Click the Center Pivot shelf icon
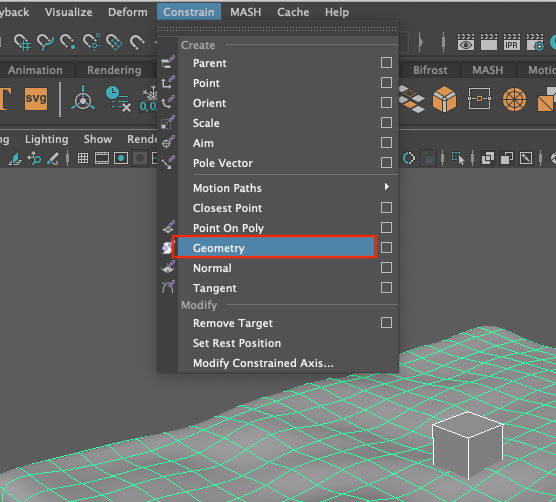 tap(83, 99)
